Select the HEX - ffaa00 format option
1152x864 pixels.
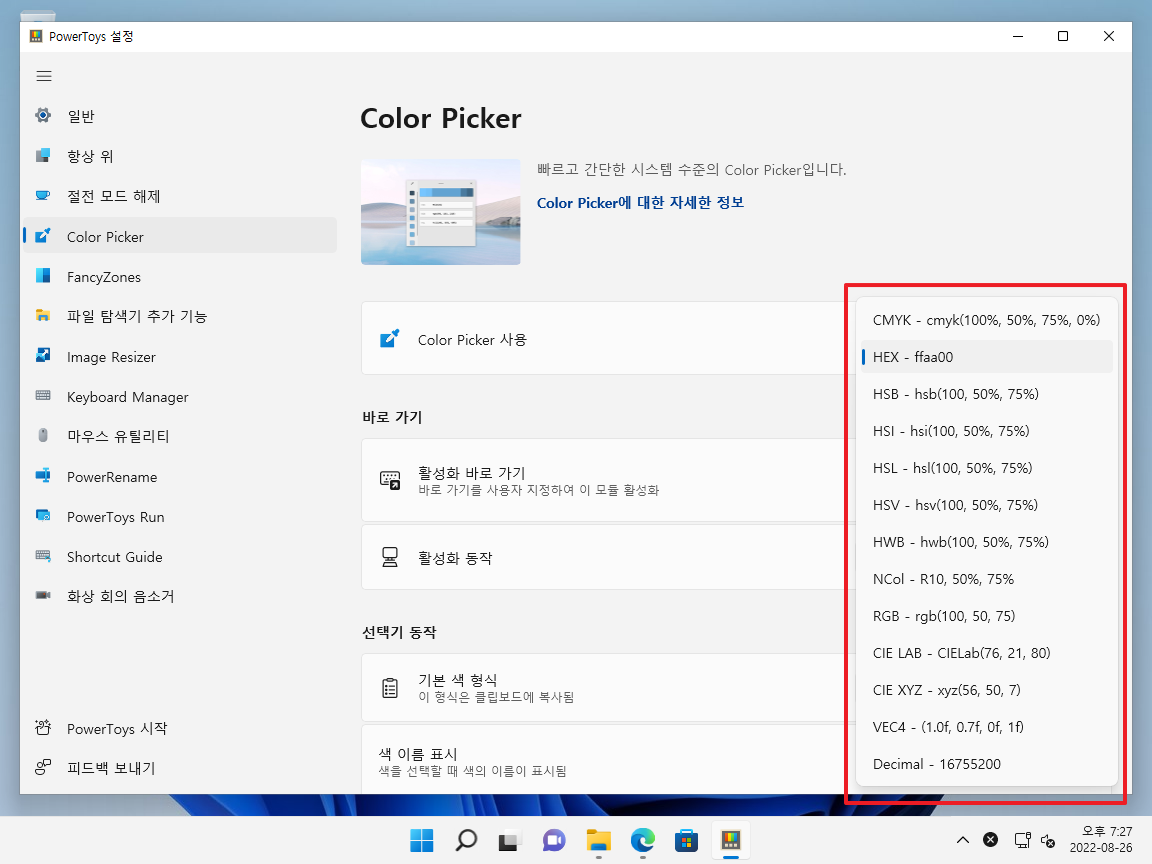tap(987, 357)
